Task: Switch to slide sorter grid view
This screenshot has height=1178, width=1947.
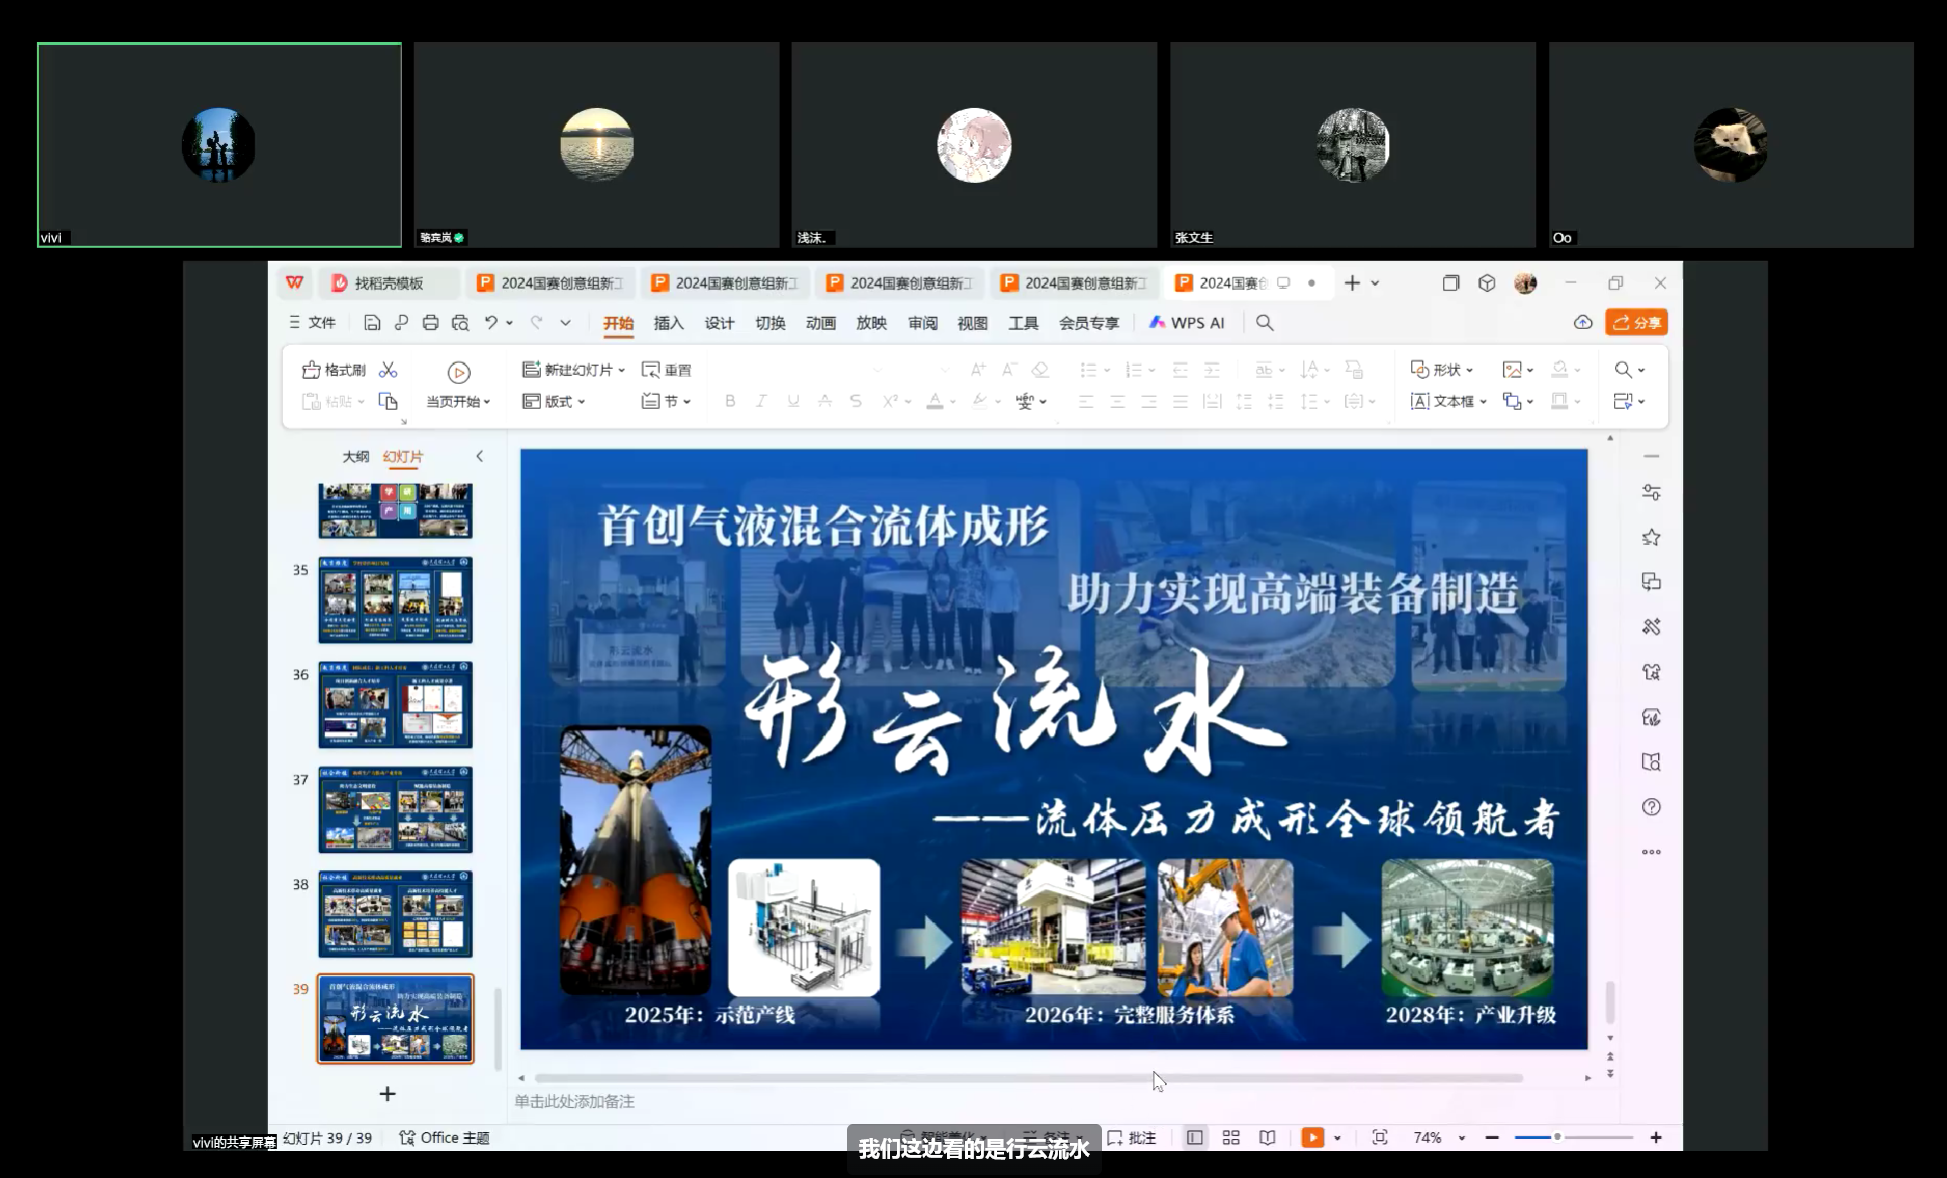Action: pyautogui.click(x=1231, y=1138)
